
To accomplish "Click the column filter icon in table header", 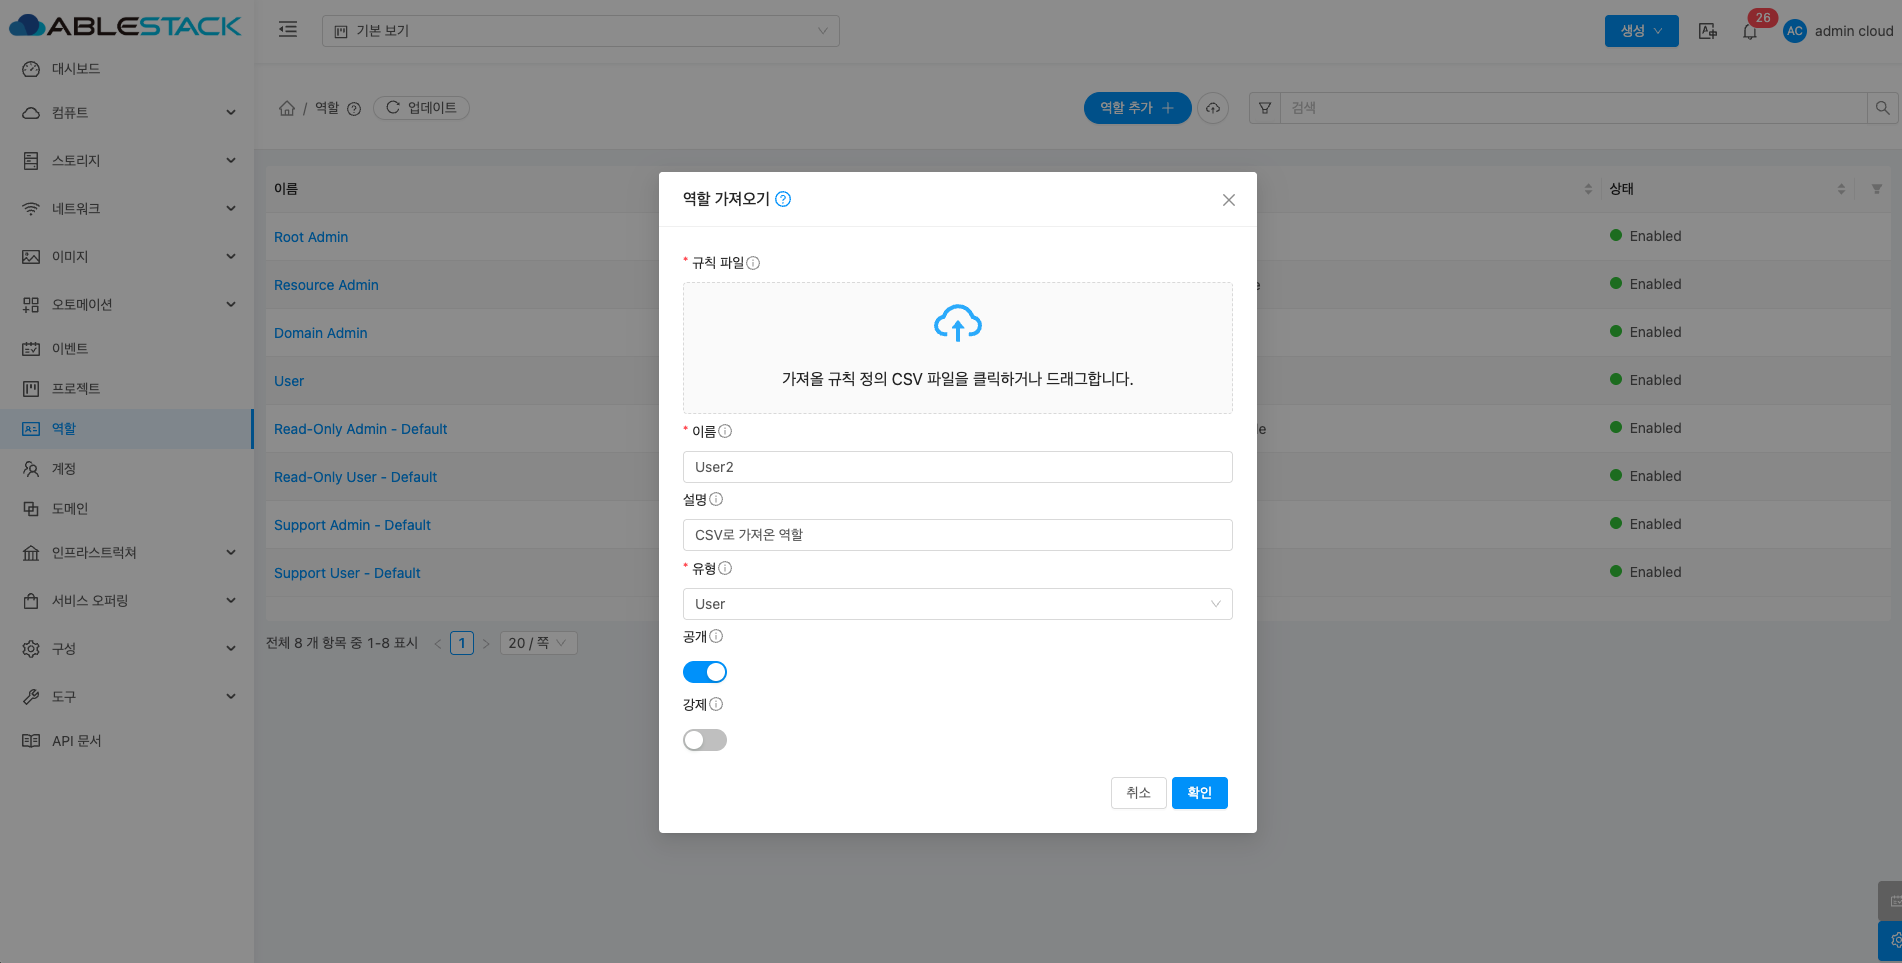I will pyautogui.click(x=1877, y=189).
